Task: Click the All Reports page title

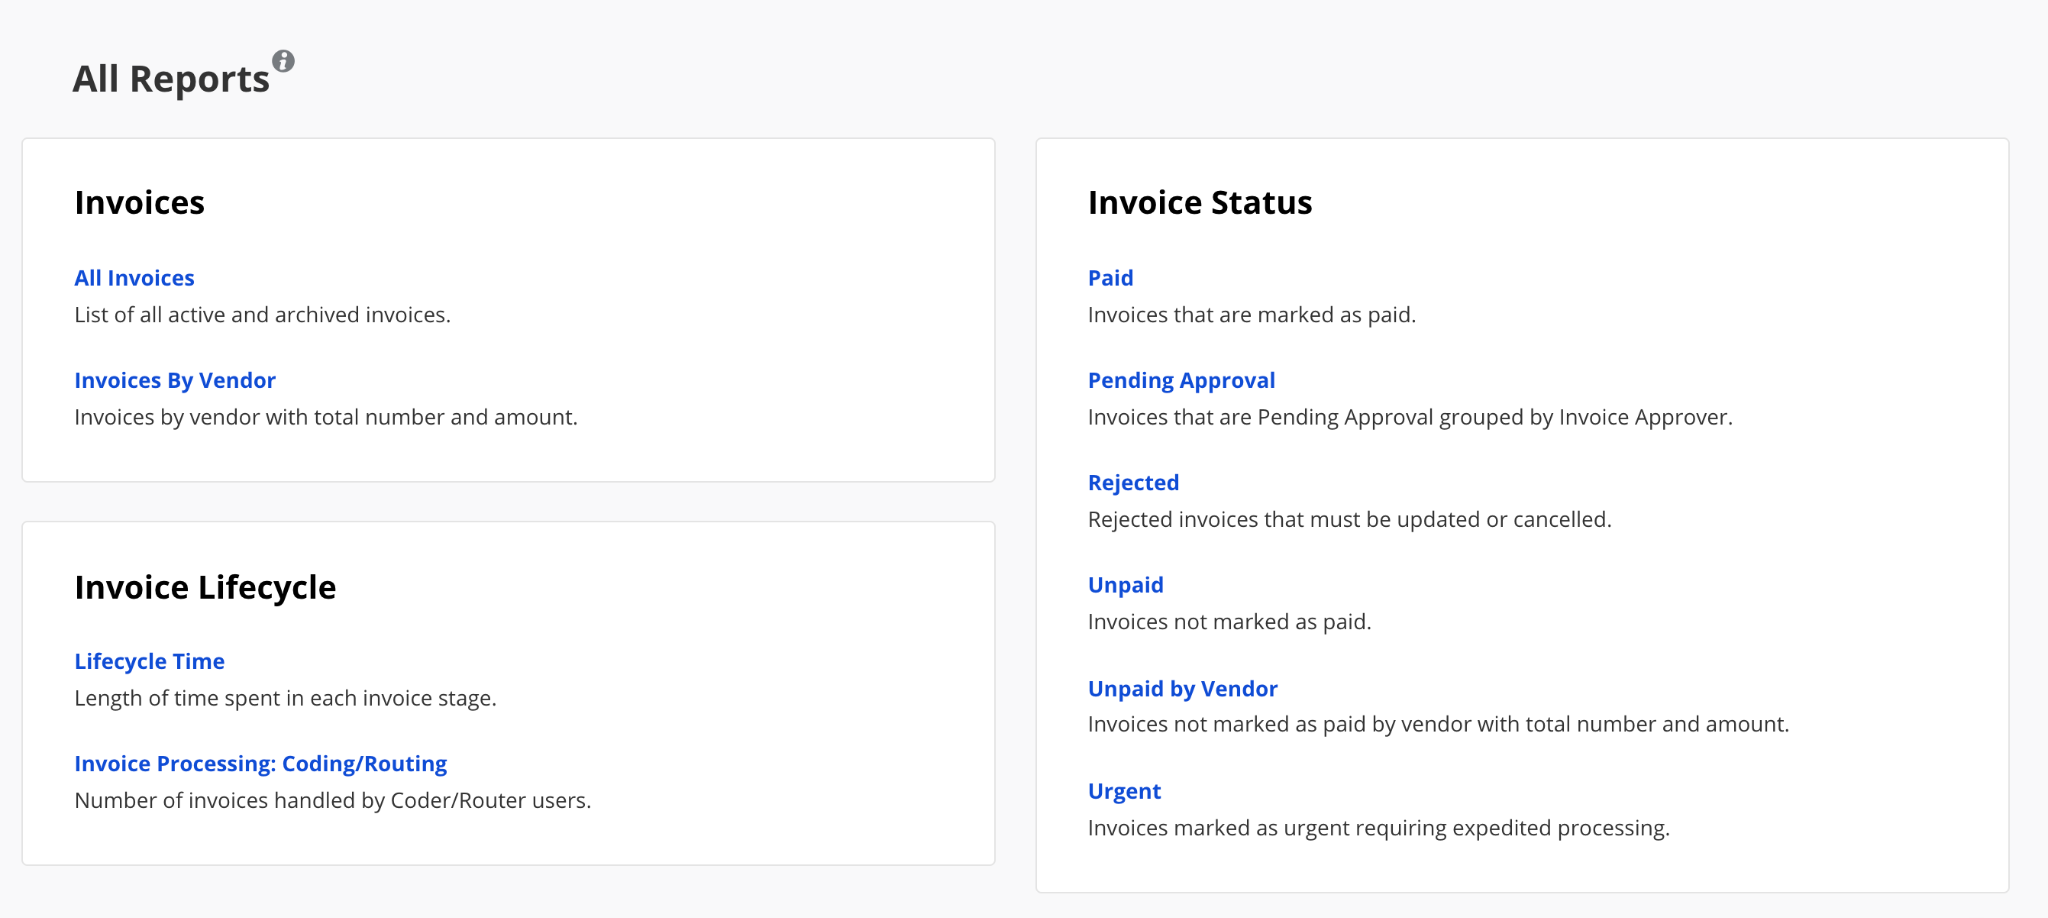Action: click(x=170, y=77)
